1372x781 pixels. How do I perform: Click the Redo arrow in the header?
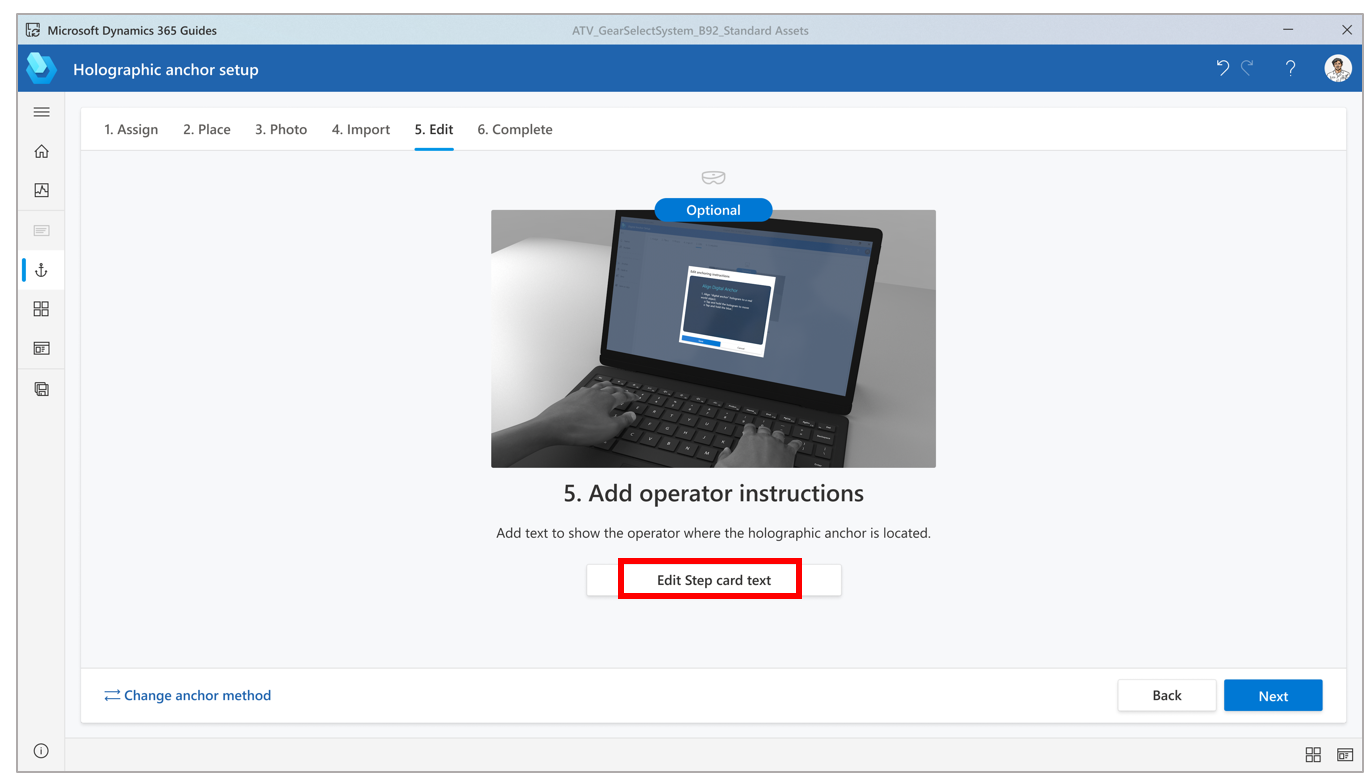tap(1247, 68)
